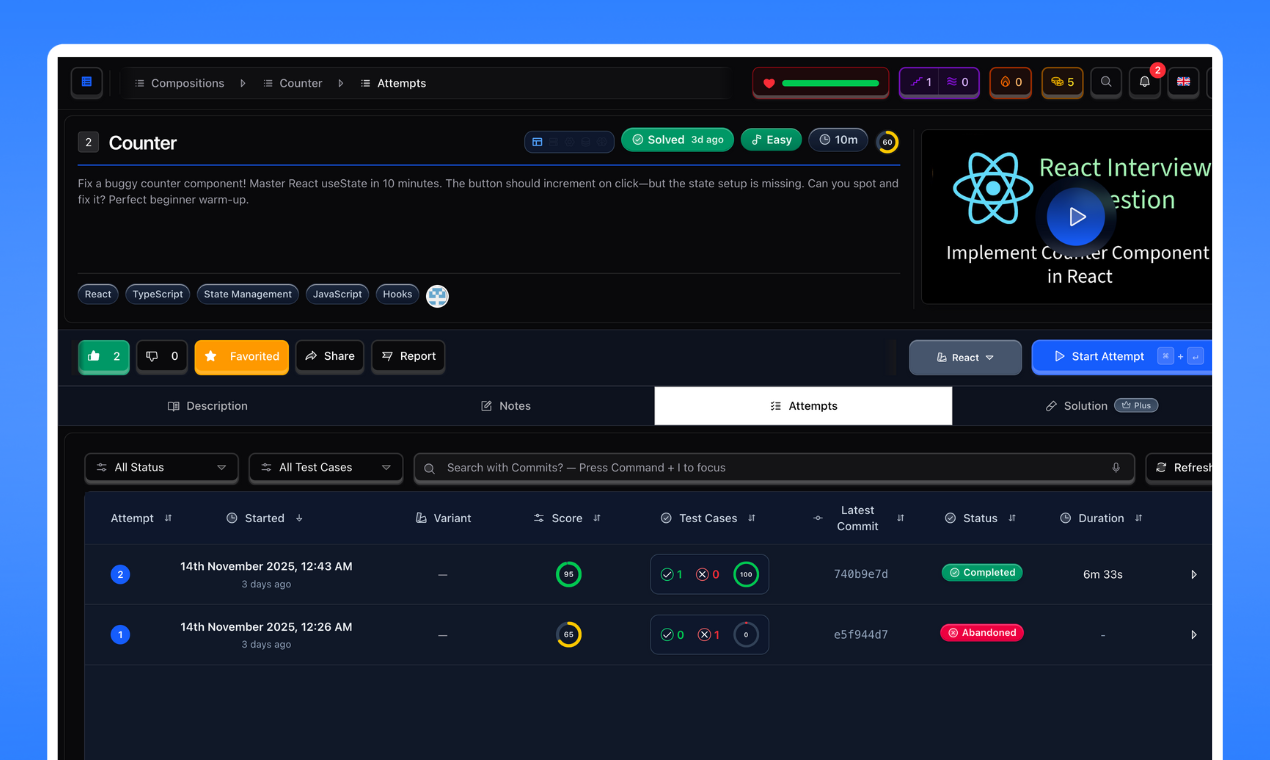
Task: Click attempt number 1 badge
Action: pyautogui.click(x=120, y=634)
